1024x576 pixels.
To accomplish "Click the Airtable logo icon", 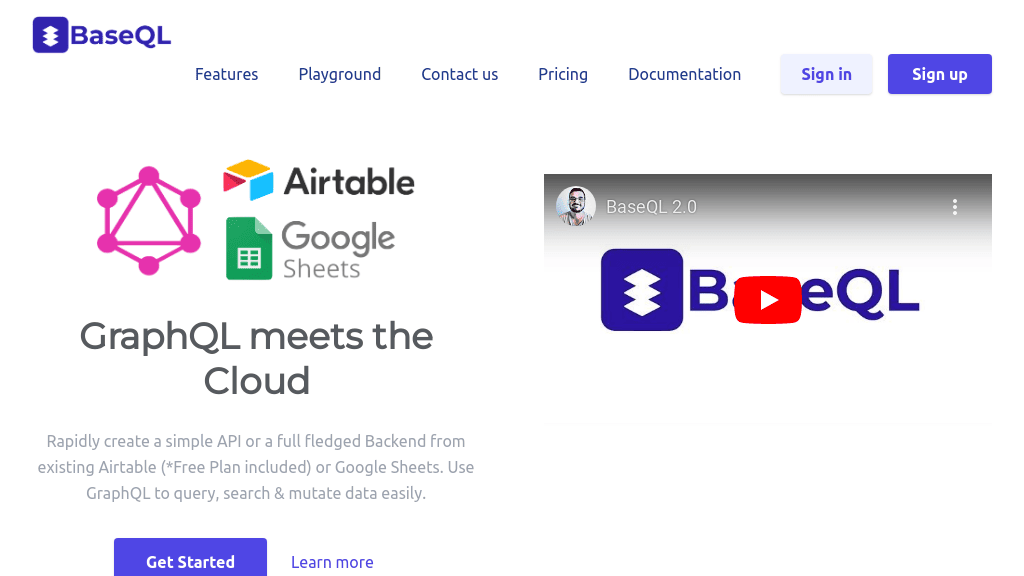I will [248, 178].
